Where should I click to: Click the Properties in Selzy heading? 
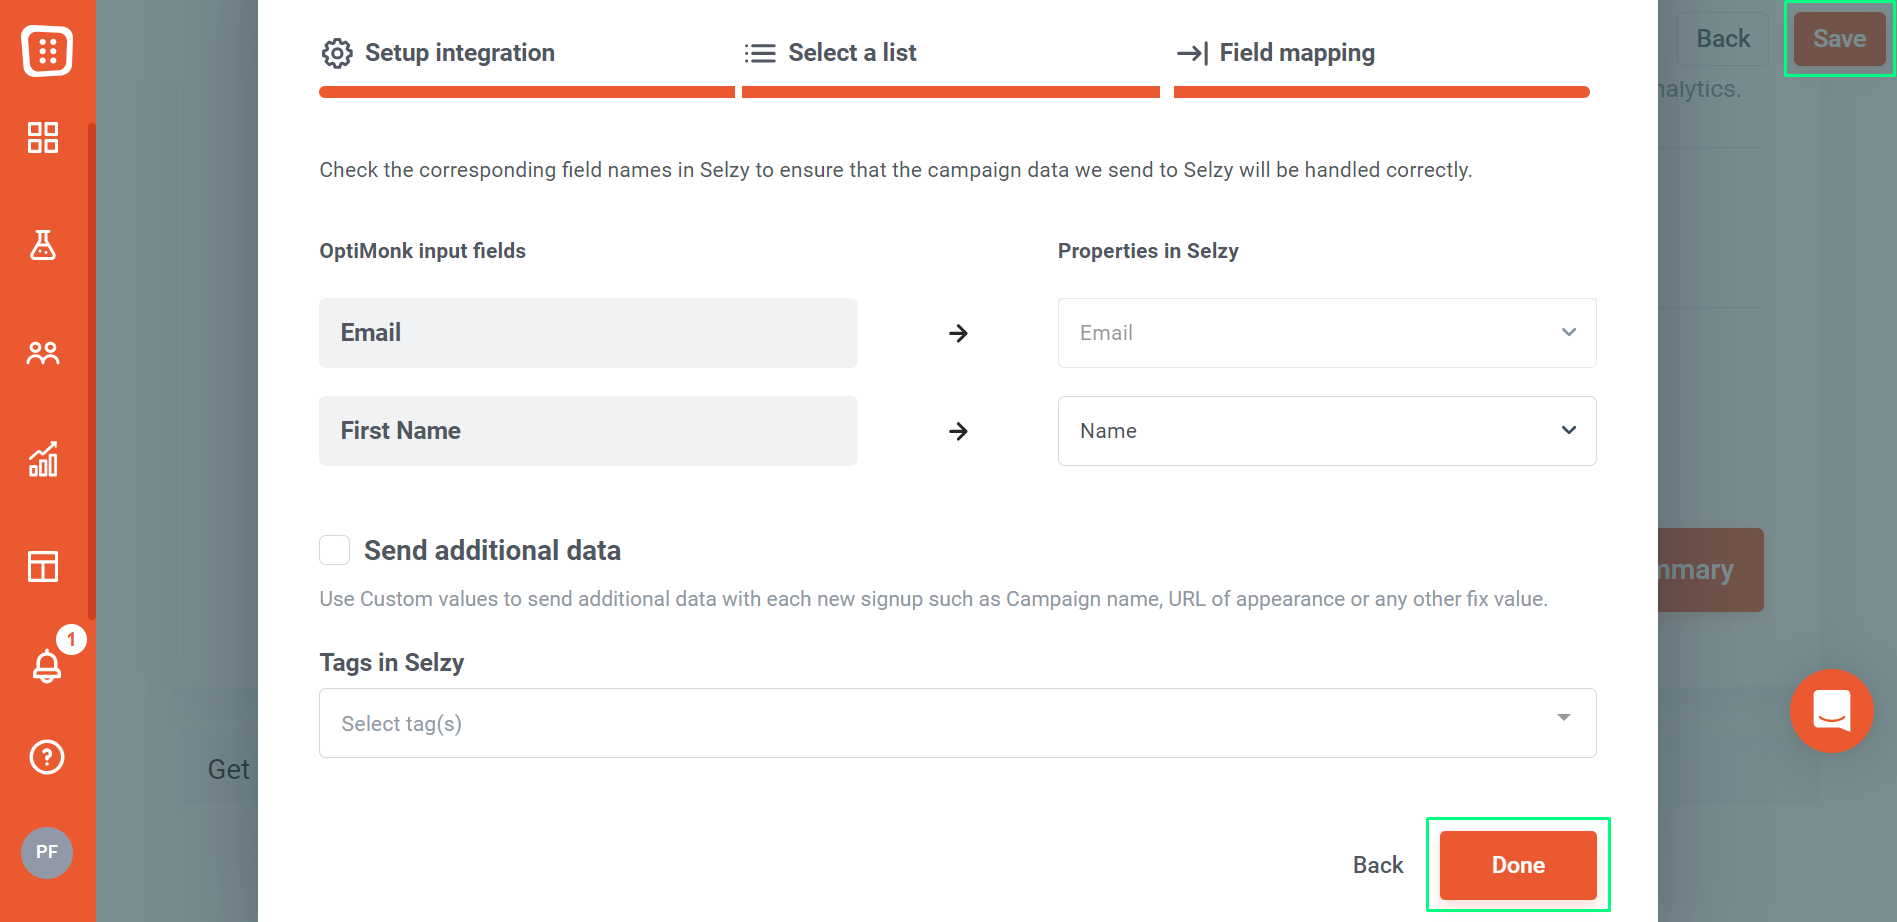[x=1148, y=251]
